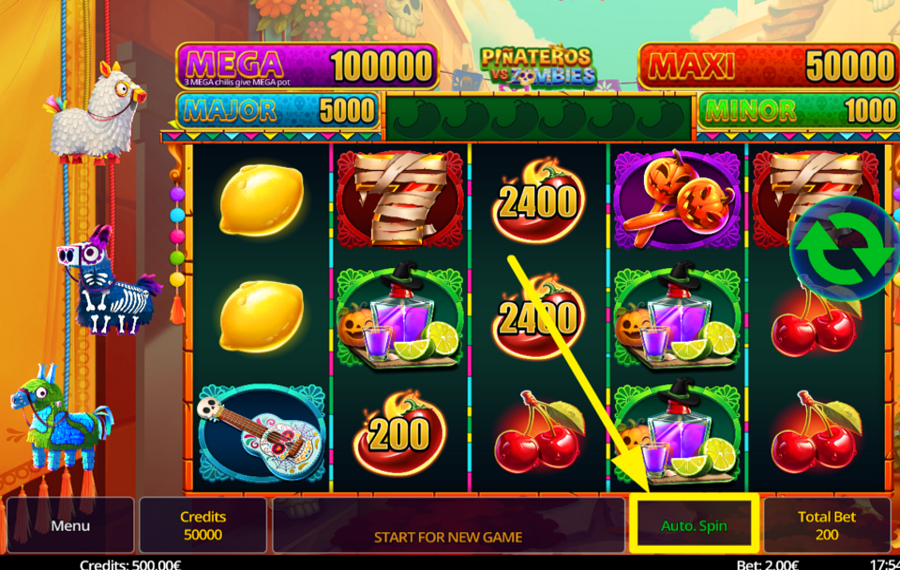This screenshot has height=570, width=900.
Task: Click the 200 chili pepper symbol
Action: click(399, 433)
